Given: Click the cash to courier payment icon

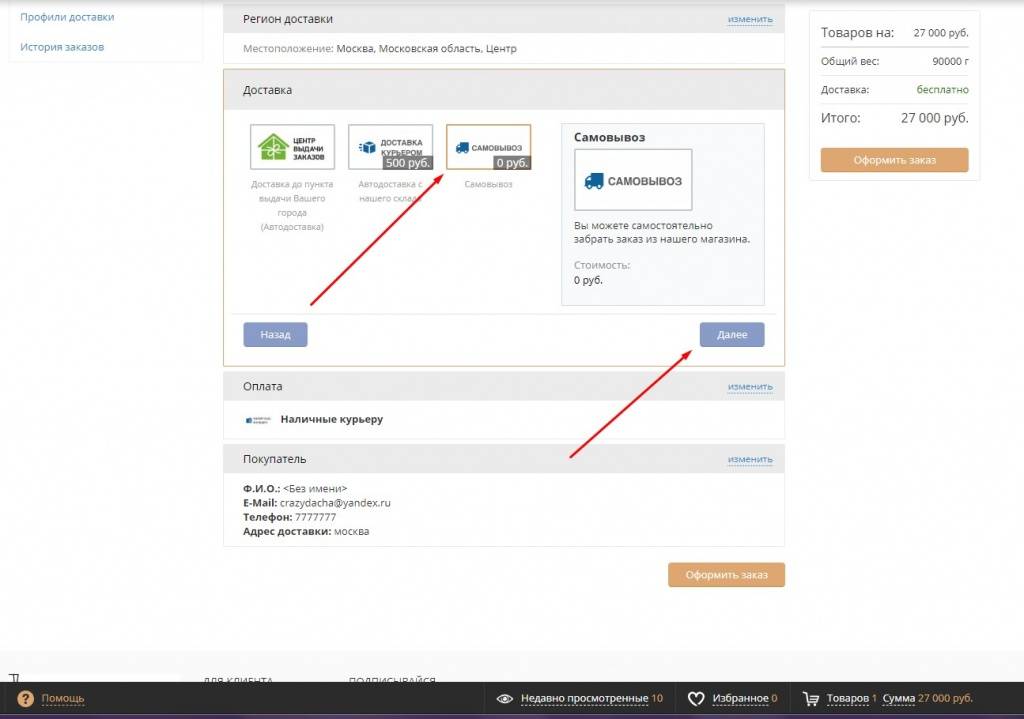Looking at the screenshot, I should 258,419.
